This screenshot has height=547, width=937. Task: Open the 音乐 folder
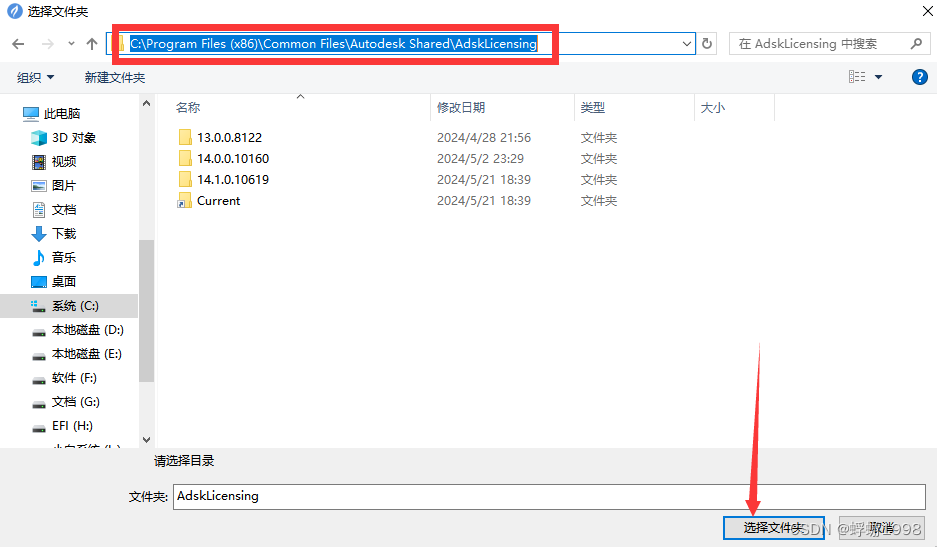click(64, 257)
